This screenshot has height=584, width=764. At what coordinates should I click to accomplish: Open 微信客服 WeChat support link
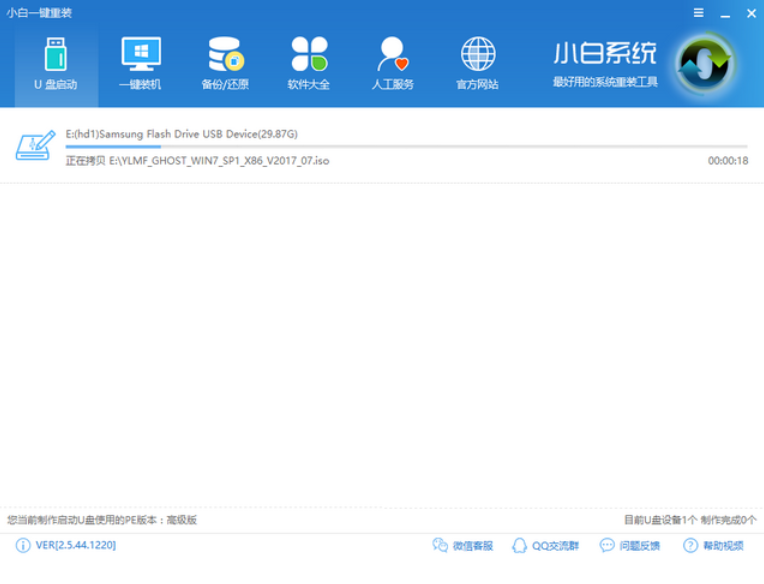[463, 545]
